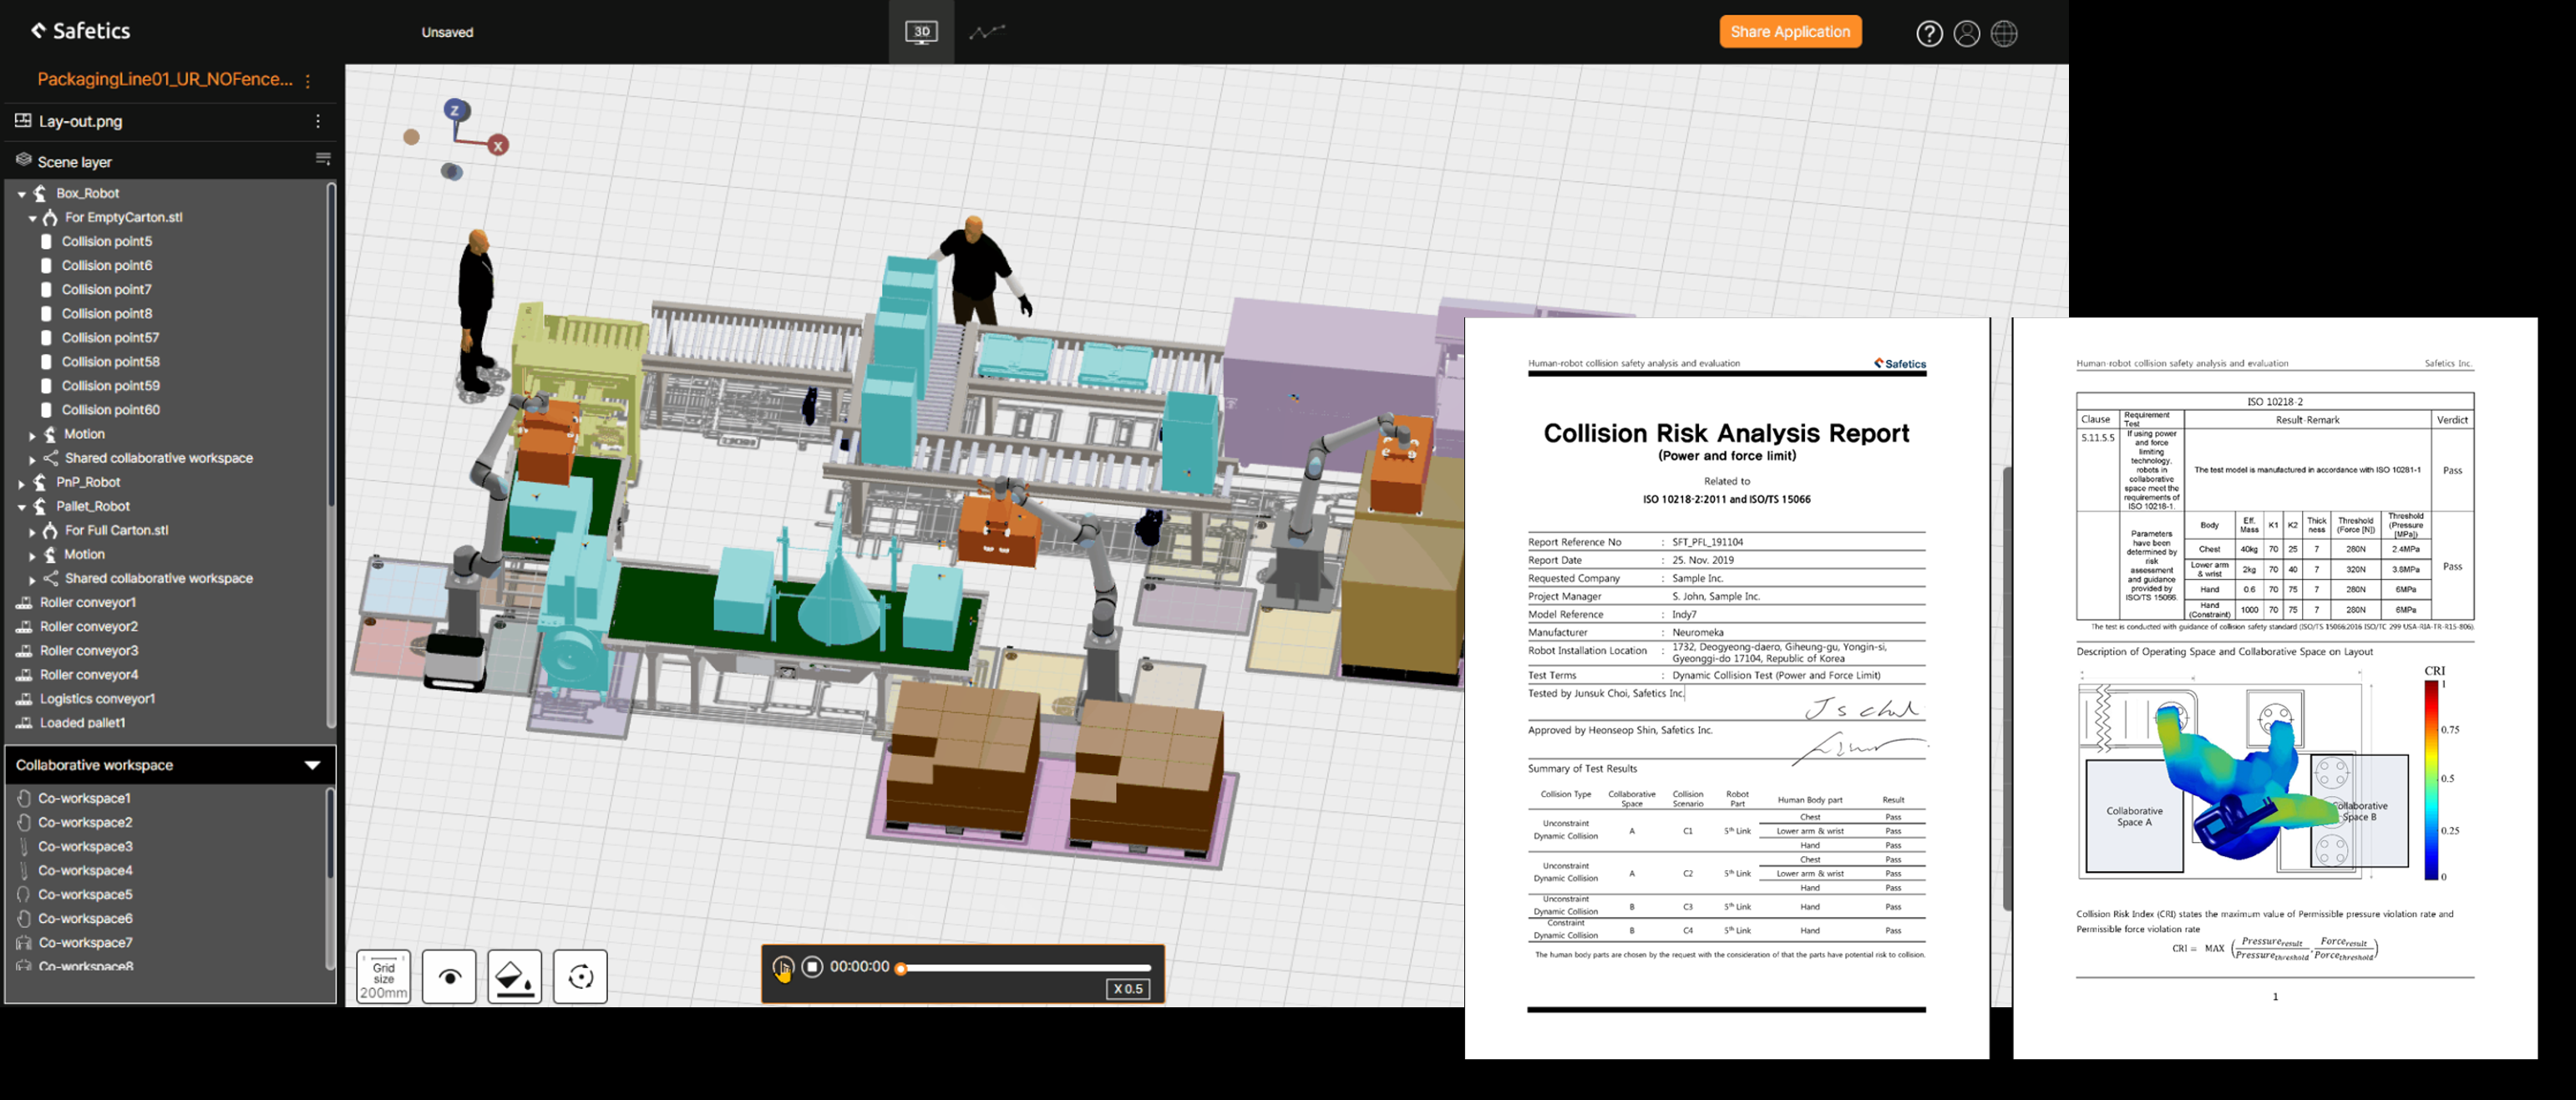Open project name three-dot options menu
This screenshot has height=1100, width=2576.
click(x=307, y=81)
